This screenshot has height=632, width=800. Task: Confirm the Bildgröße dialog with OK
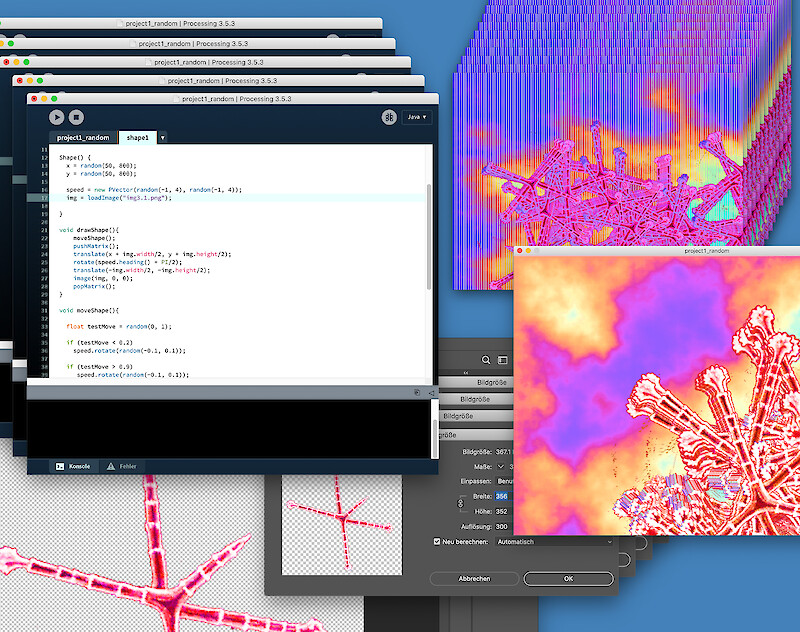[x=568, y=579]
